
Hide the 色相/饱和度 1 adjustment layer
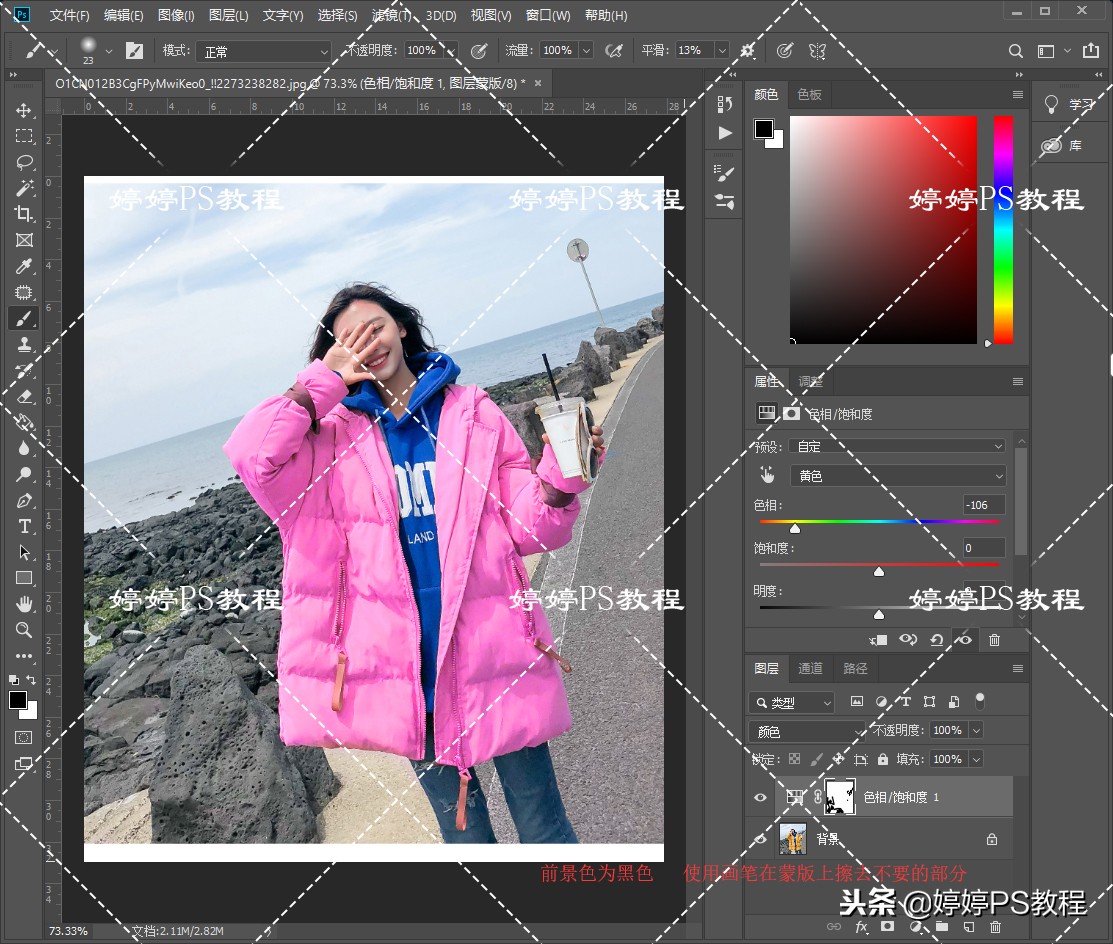pos(760,797)
